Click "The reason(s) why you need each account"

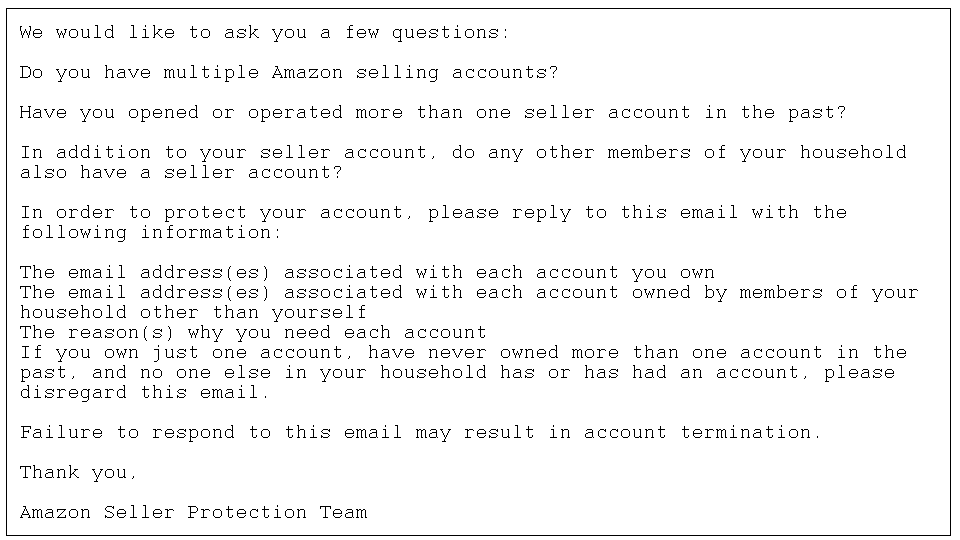253,332
